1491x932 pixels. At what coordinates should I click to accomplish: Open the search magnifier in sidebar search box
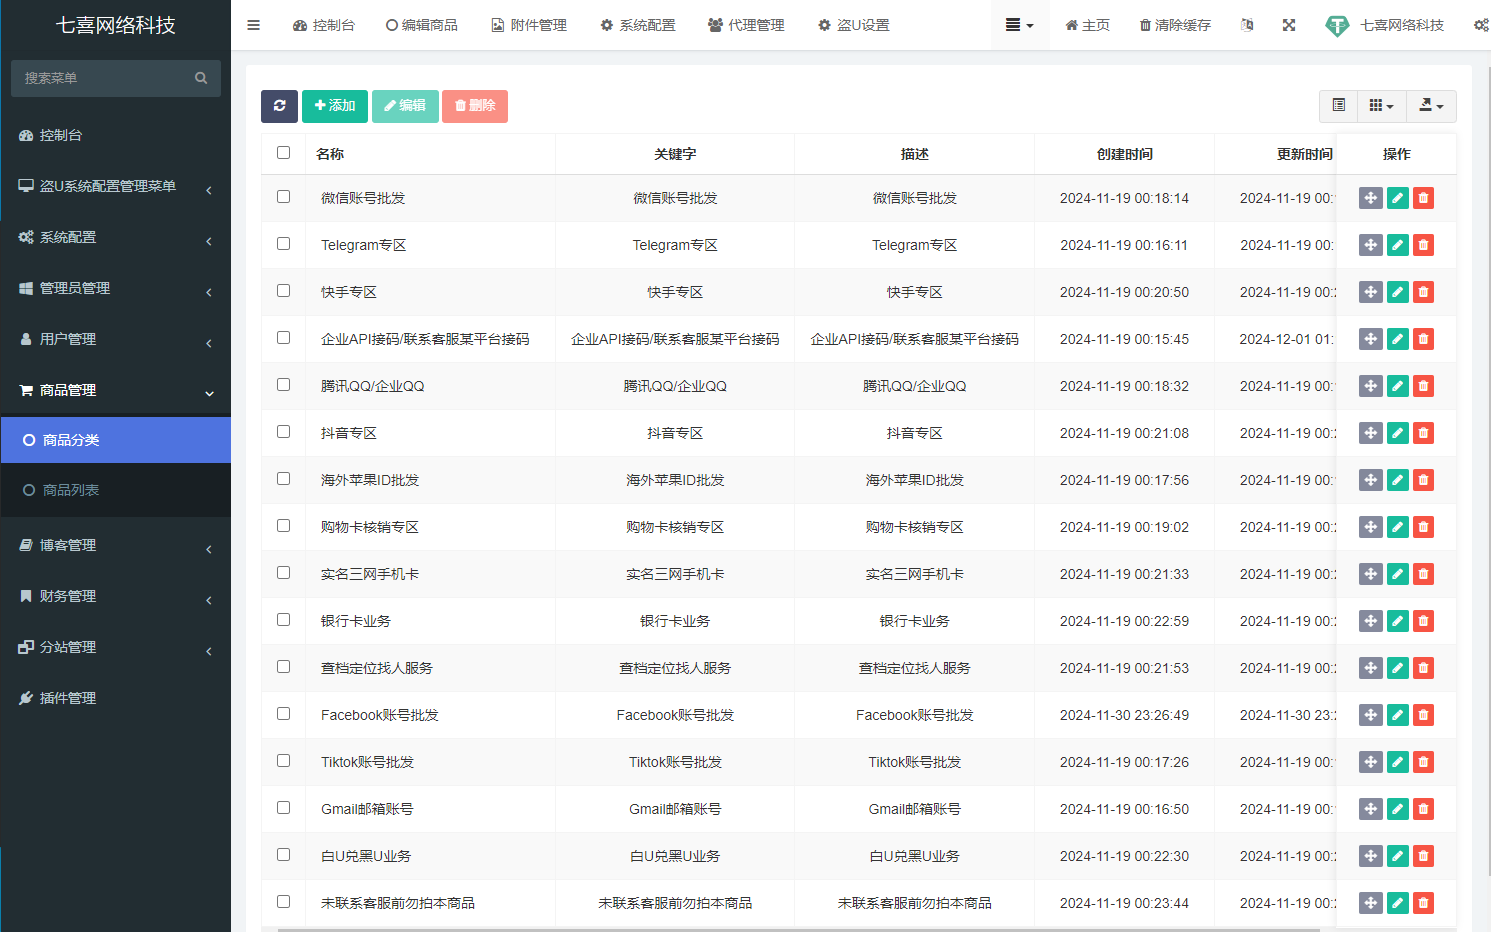201,77
